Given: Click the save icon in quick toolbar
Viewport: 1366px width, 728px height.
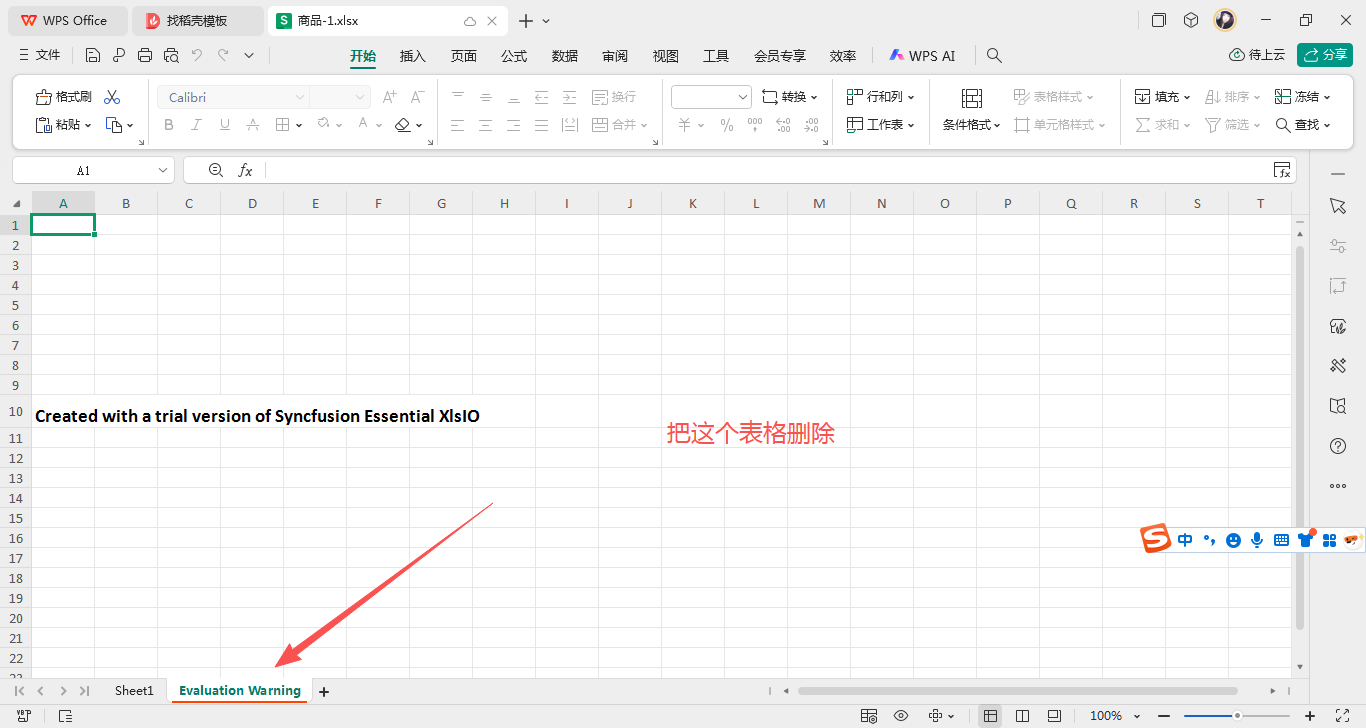Looking at the screenshot, I should (x=93, y=56).
